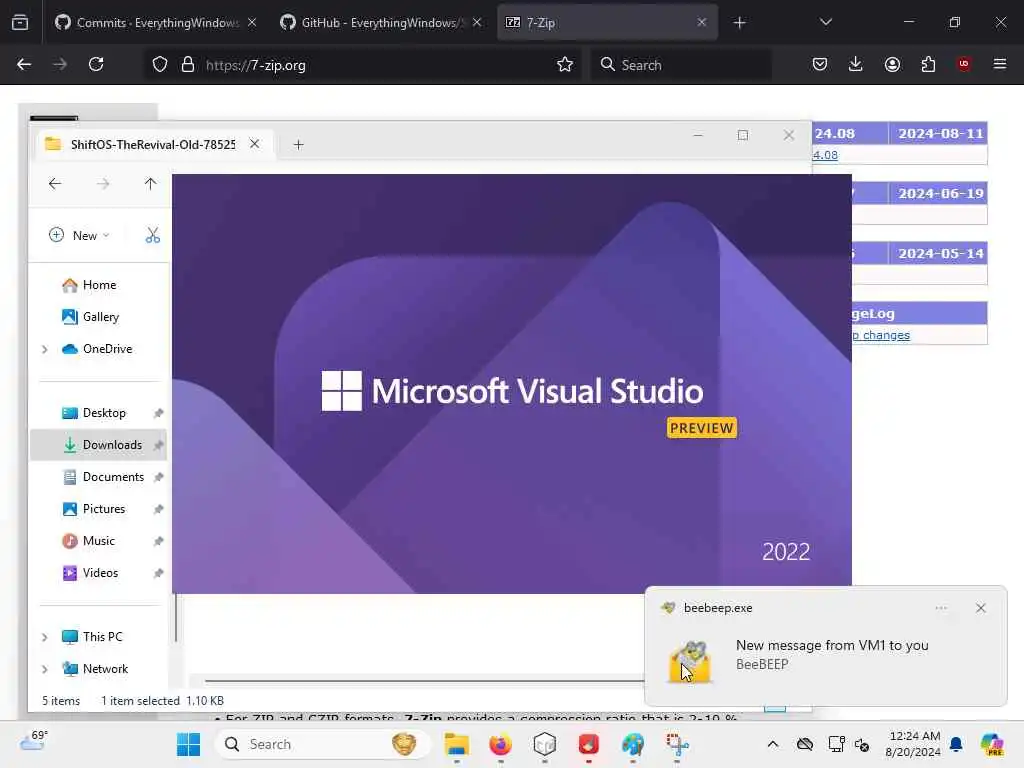The height and width of the screenshot is (768, 1024).
Task: Select Home in Explorer sidebar
Action: pos(99,285)
